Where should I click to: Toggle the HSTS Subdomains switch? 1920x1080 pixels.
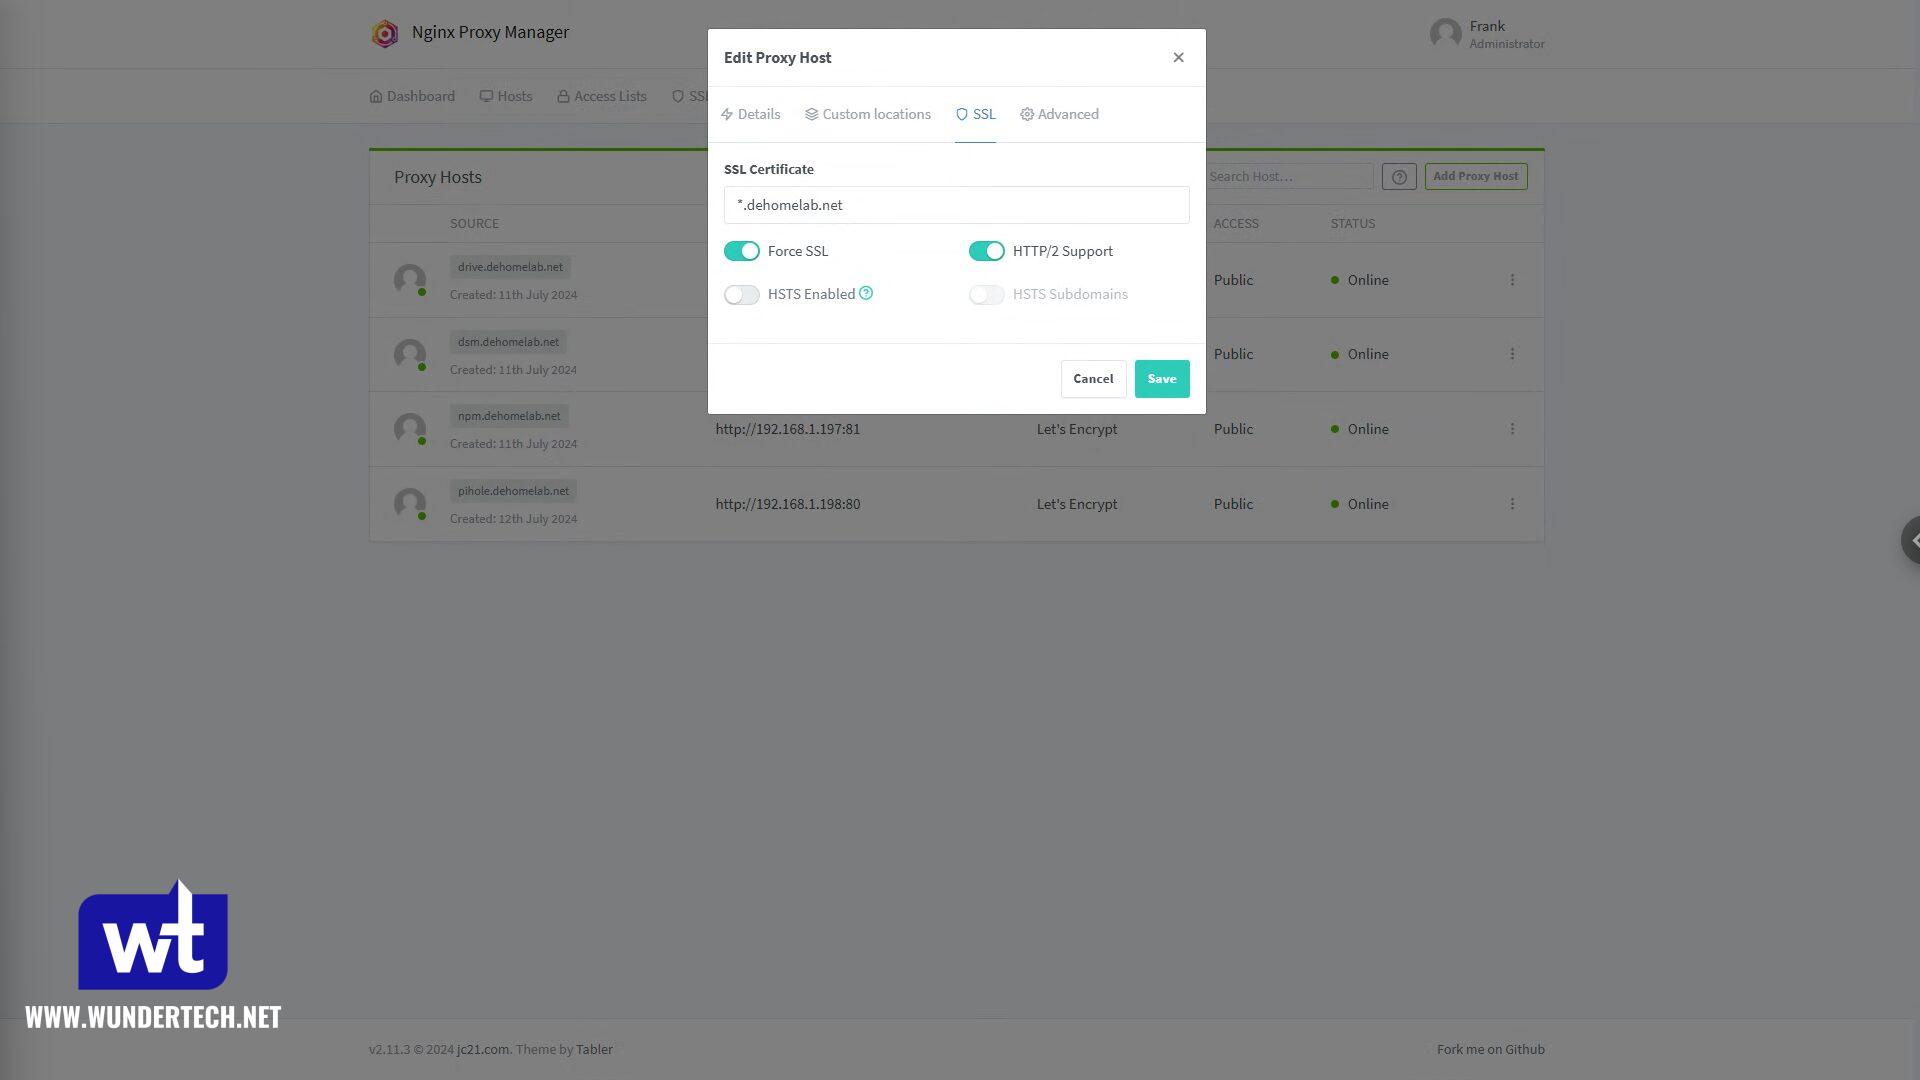coord(986,294)
